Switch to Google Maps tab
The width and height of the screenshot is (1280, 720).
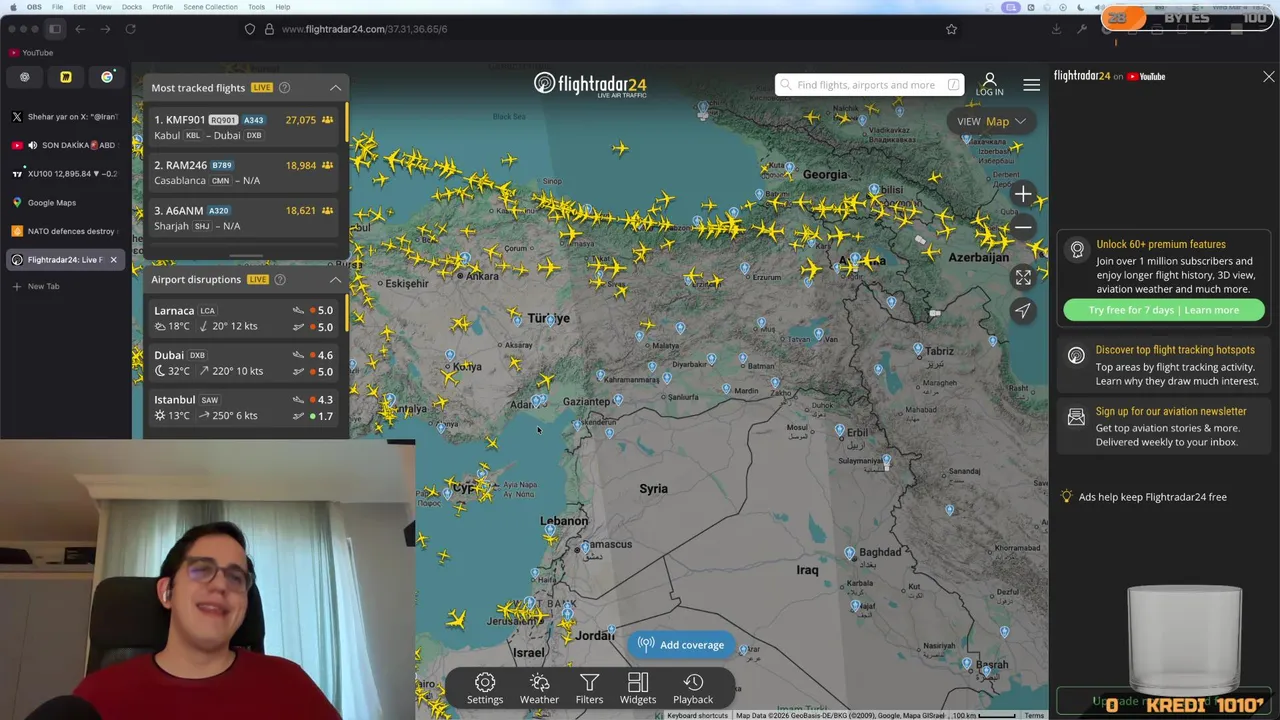[65, 203]
